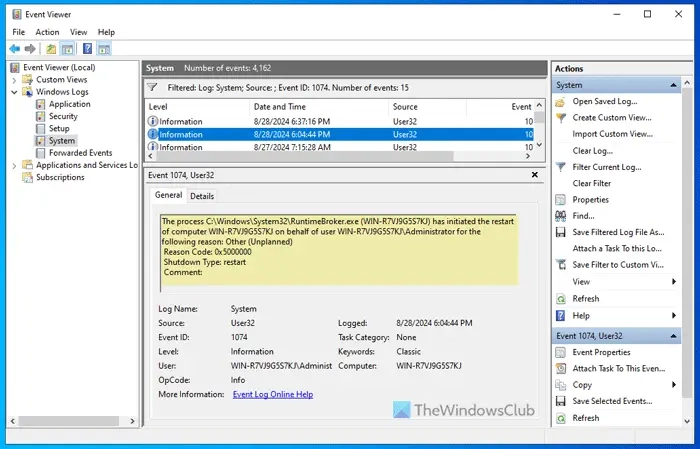Click the Save Filtered Log File disk icon
This screenshot has width=700, height=449.
pyautogui.click(x=561, y=232)
